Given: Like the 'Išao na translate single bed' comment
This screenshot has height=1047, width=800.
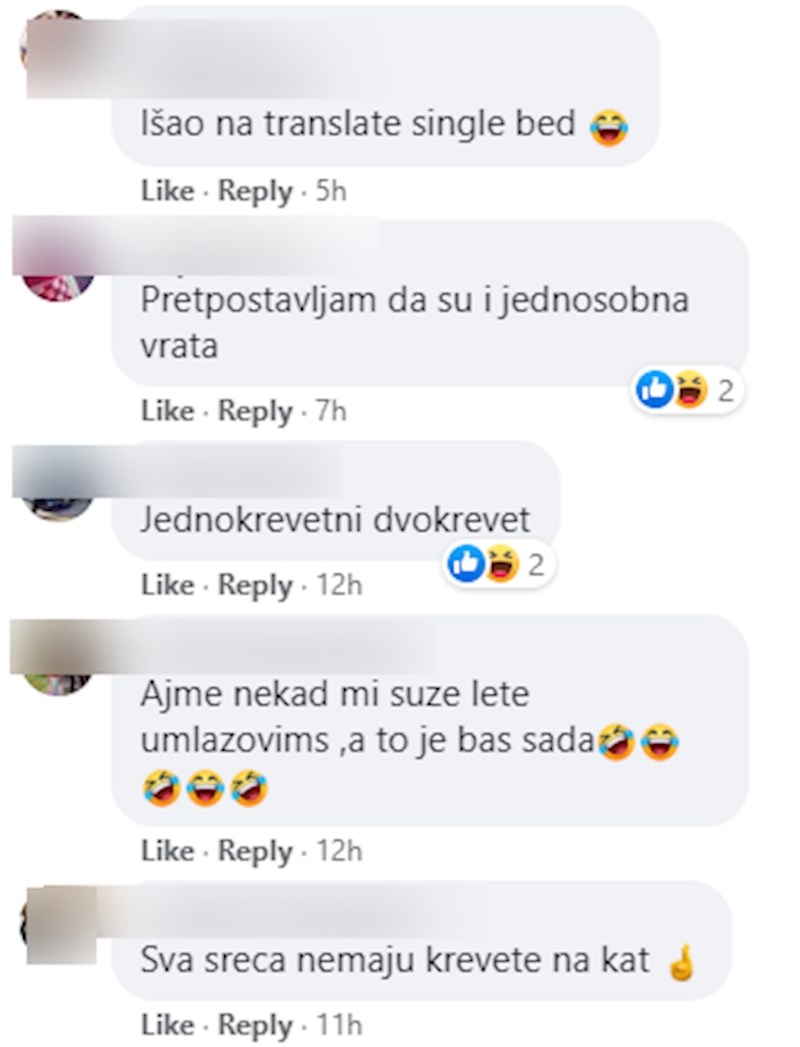Looking at the screenshot, I should pyautogui.click(x=168, y=192).
